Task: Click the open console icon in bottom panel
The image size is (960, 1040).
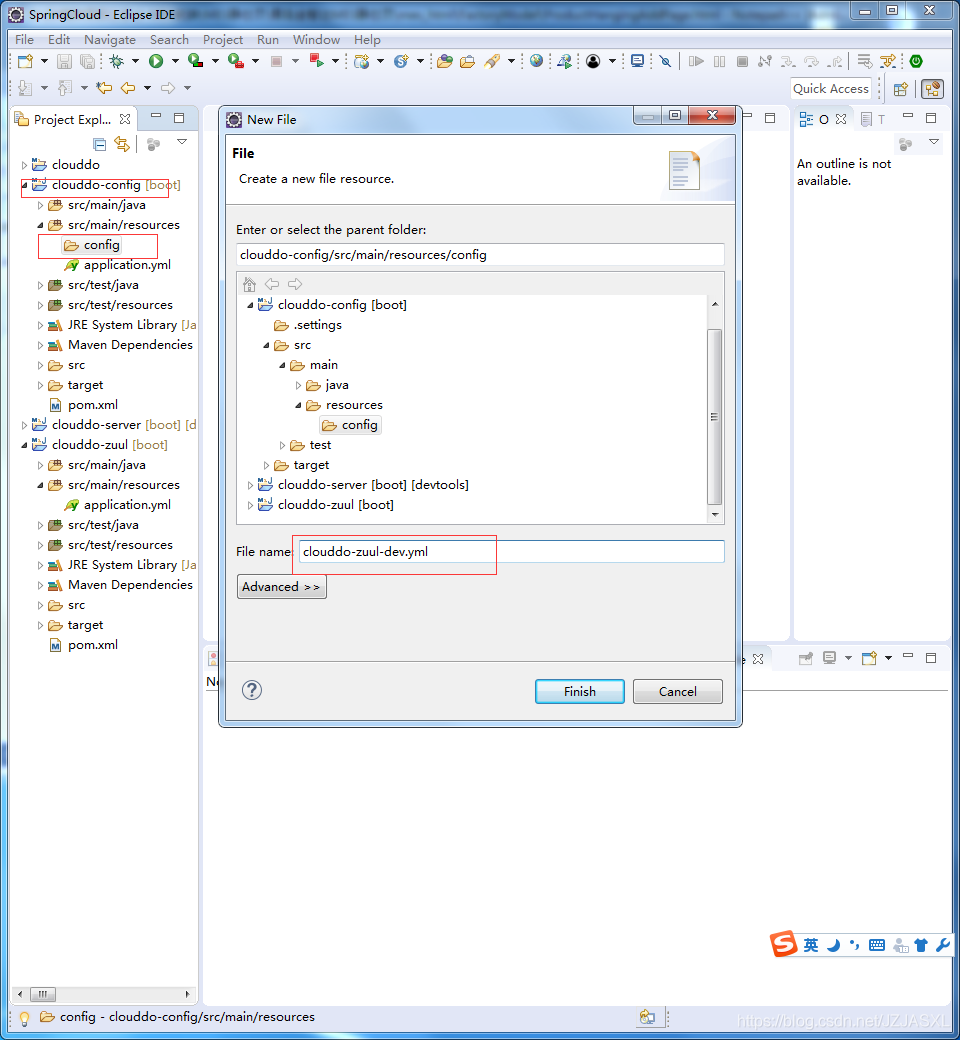Action: 869,658
